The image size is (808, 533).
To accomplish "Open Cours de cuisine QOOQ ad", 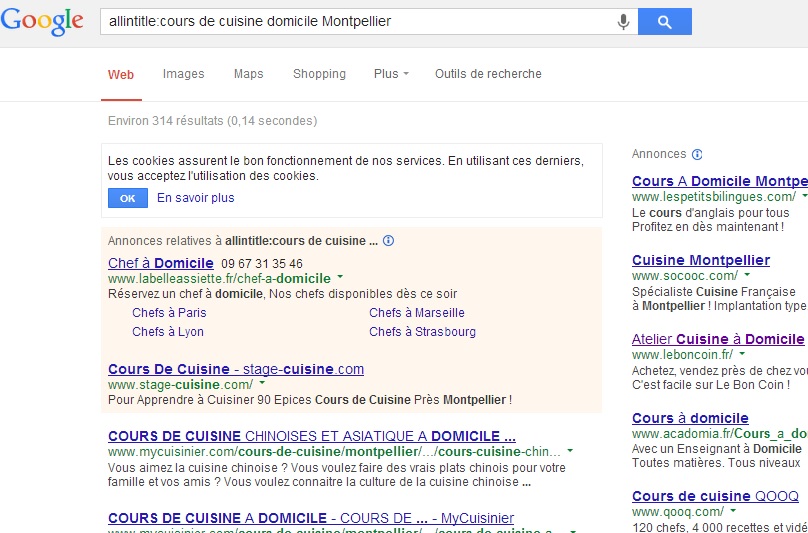I will click(715, 496).
